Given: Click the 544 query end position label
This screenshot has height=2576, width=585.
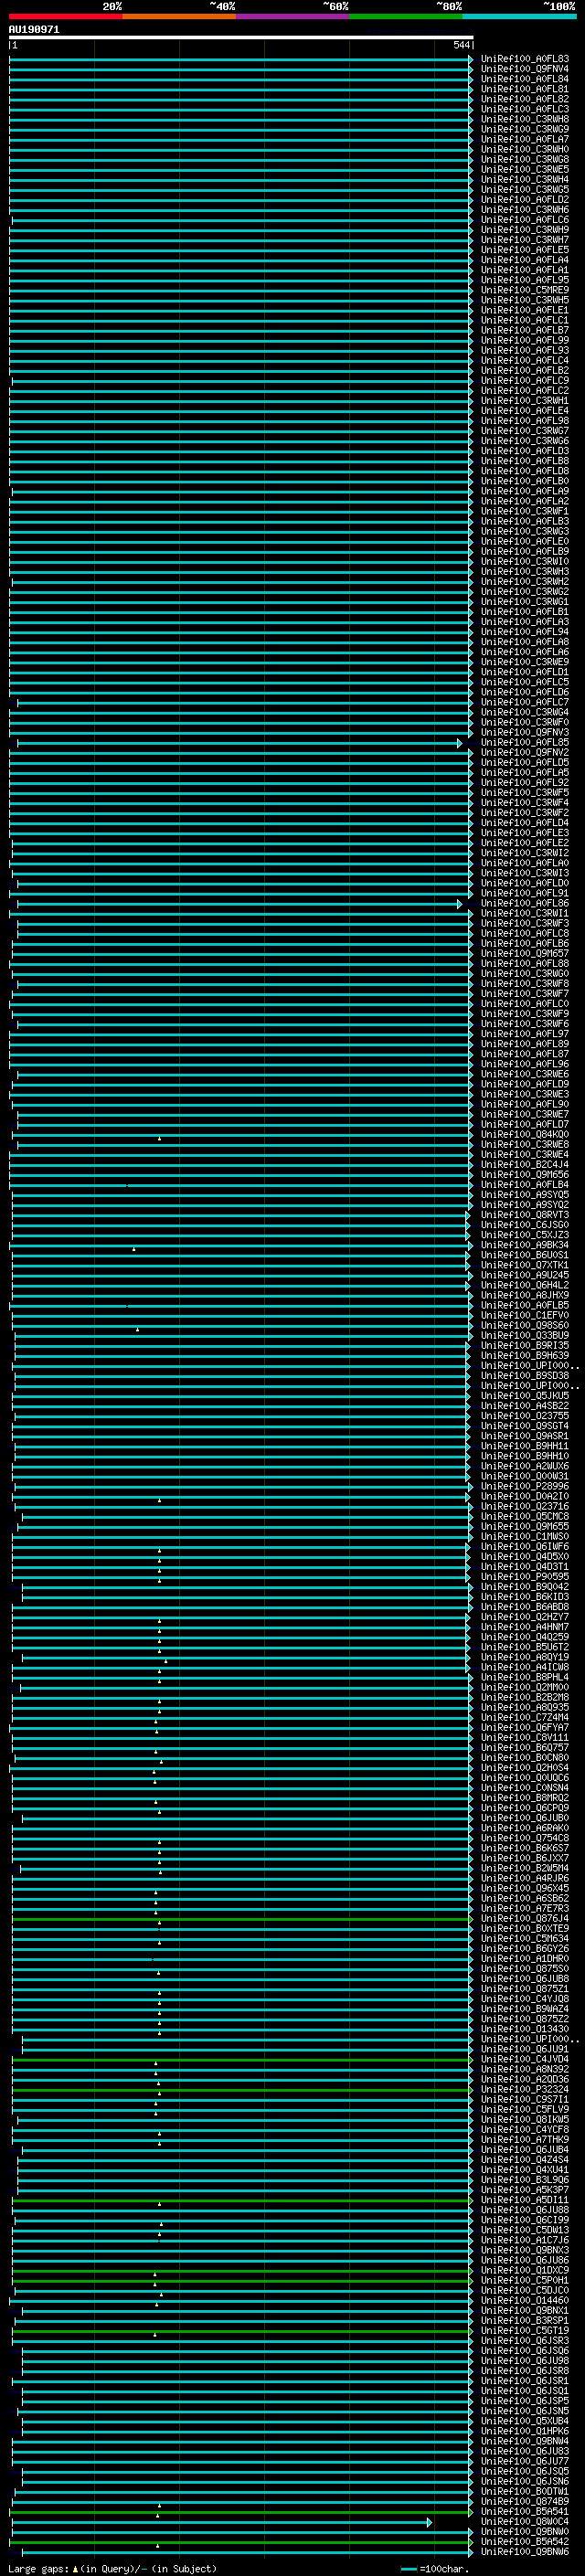Looking at the screenshot, I should (x=461, y=45).
